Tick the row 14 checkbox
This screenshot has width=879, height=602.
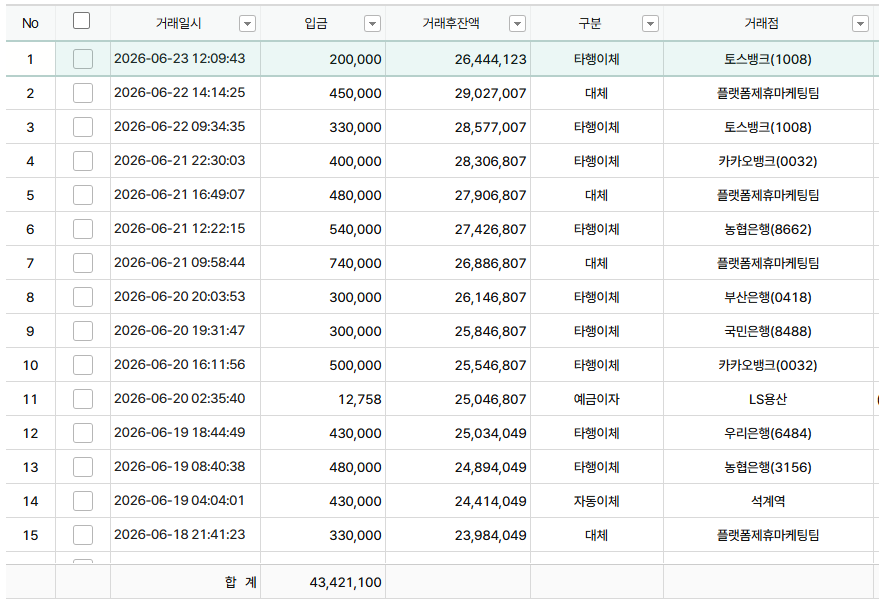(83, 501)
